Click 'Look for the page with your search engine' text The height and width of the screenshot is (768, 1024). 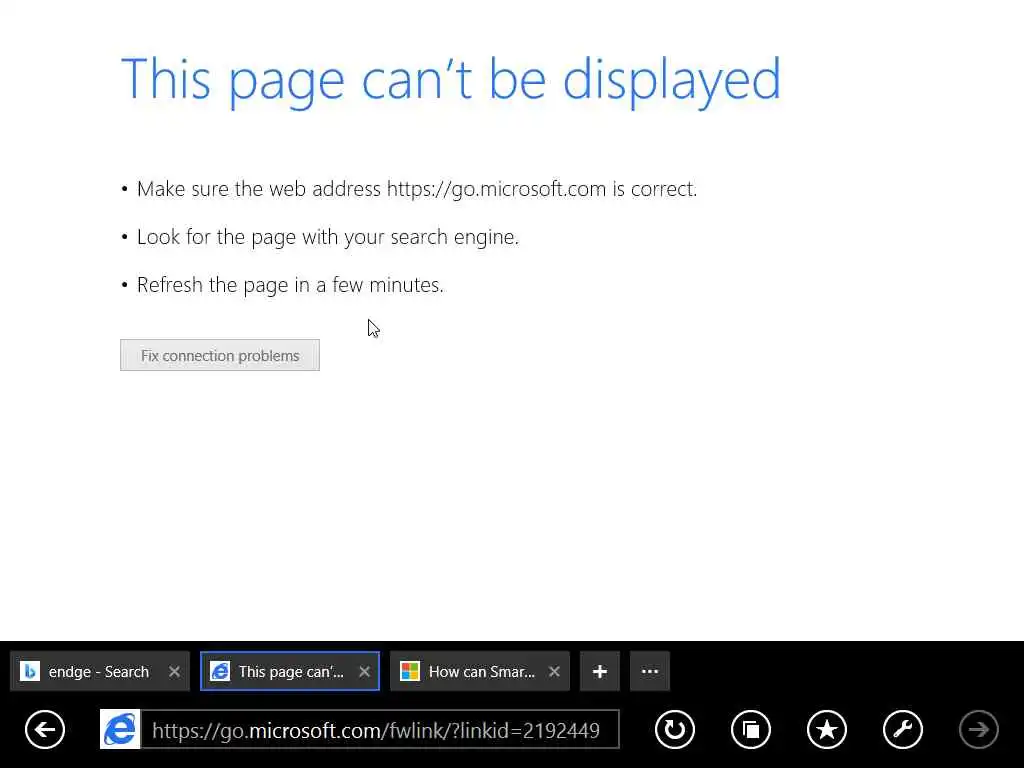[x=328, y=237]
